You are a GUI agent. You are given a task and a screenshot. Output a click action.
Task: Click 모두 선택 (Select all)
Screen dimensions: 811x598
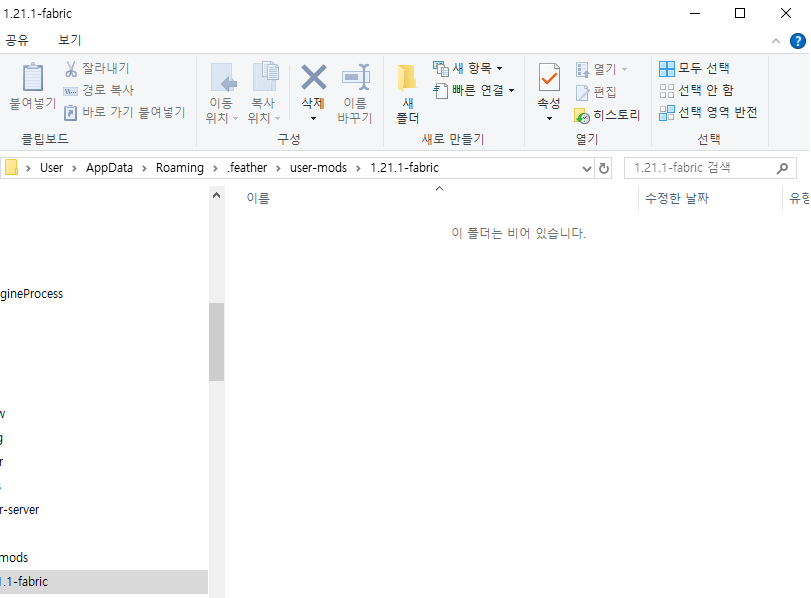coord(694,68)
